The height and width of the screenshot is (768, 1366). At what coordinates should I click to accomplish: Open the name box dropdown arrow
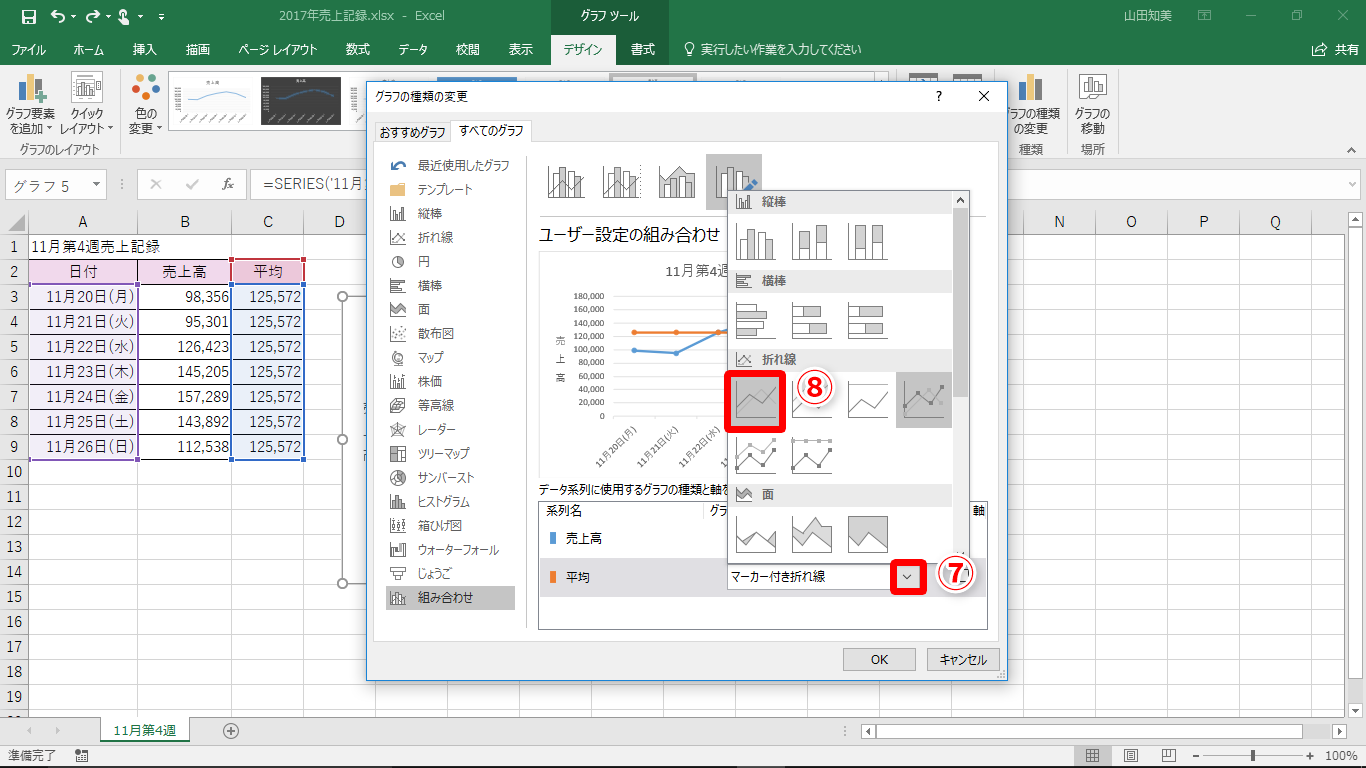[97, 185]
